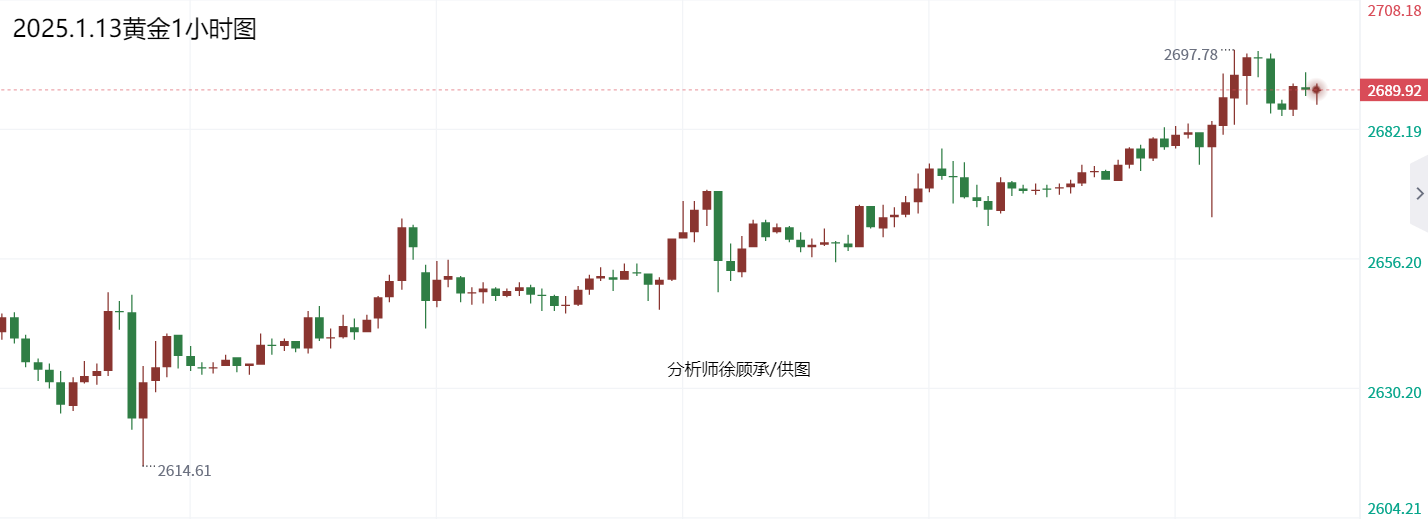Select the candle whose wick reaches 2697.78

pyautogui.click(x=1234, y=86)
